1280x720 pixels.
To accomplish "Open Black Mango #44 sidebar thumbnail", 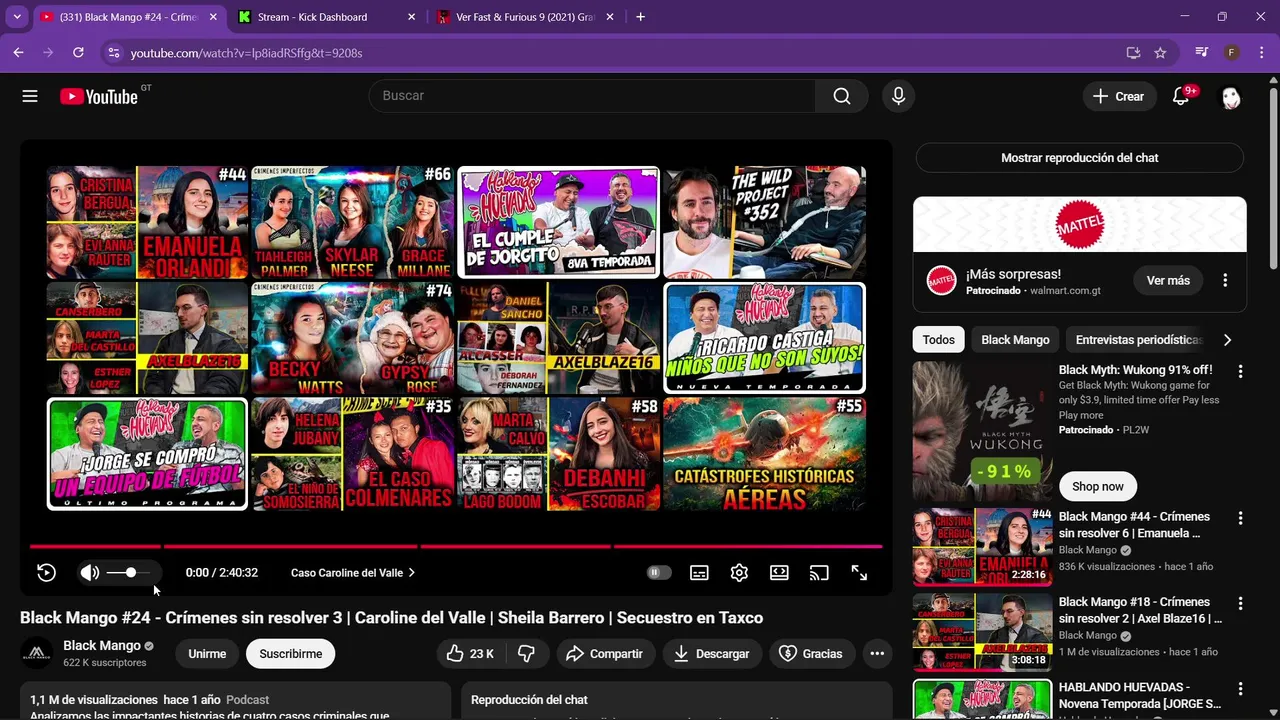I will pyautogui.click(x=982, y=547).
